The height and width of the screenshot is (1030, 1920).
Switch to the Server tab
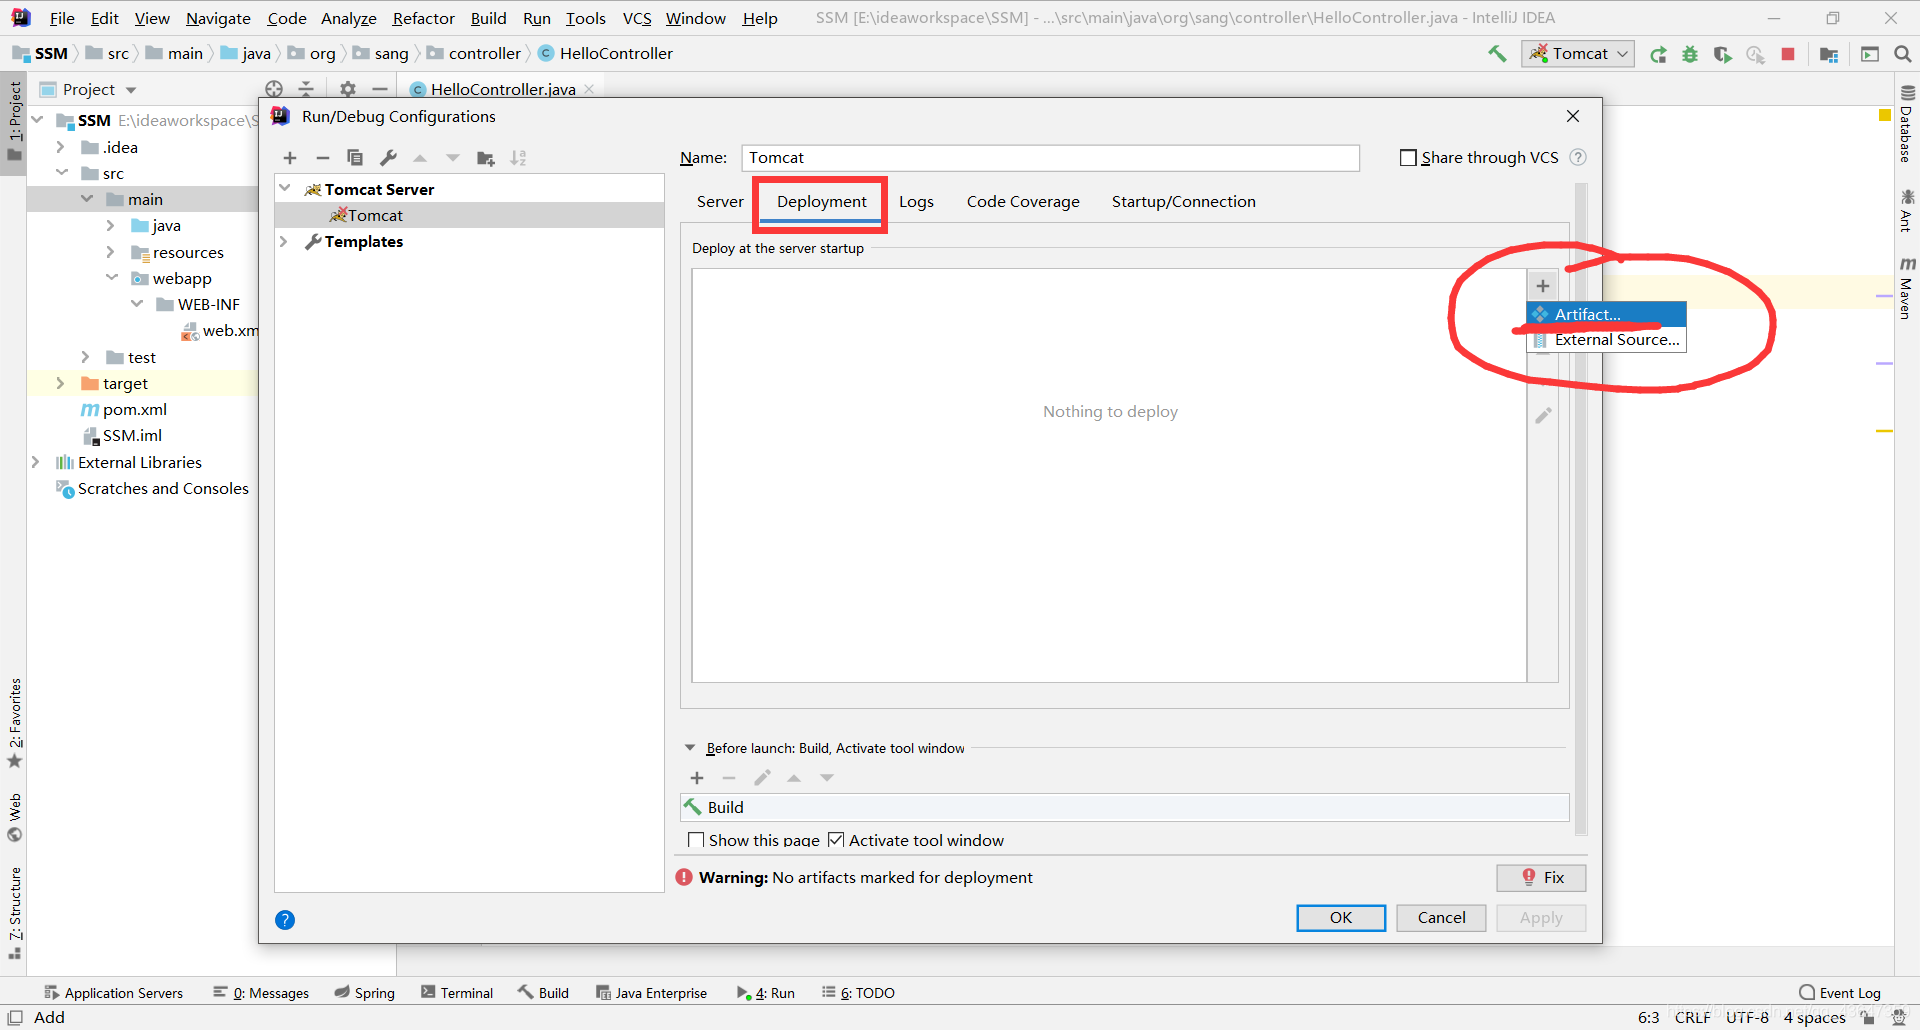click(720, 201)
